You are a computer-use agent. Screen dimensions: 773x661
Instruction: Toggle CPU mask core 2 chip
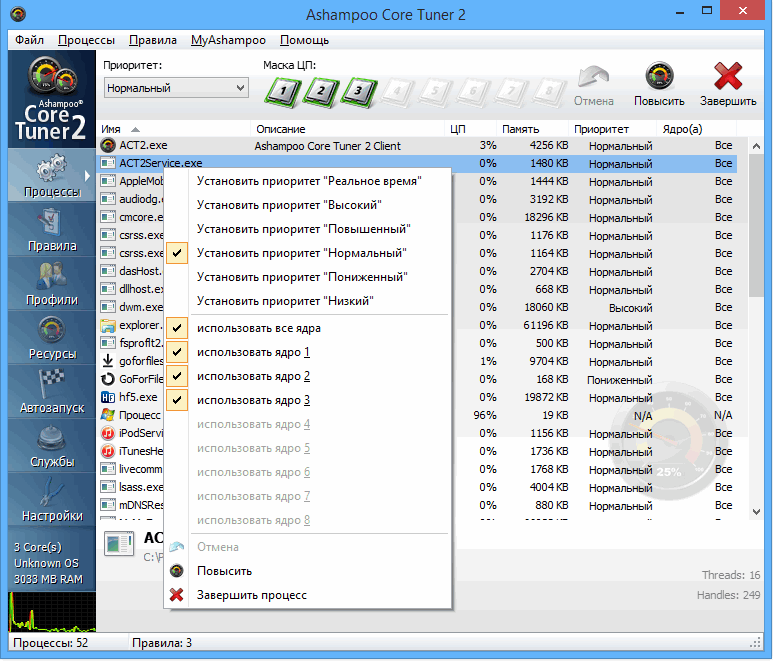click(321, 92)
